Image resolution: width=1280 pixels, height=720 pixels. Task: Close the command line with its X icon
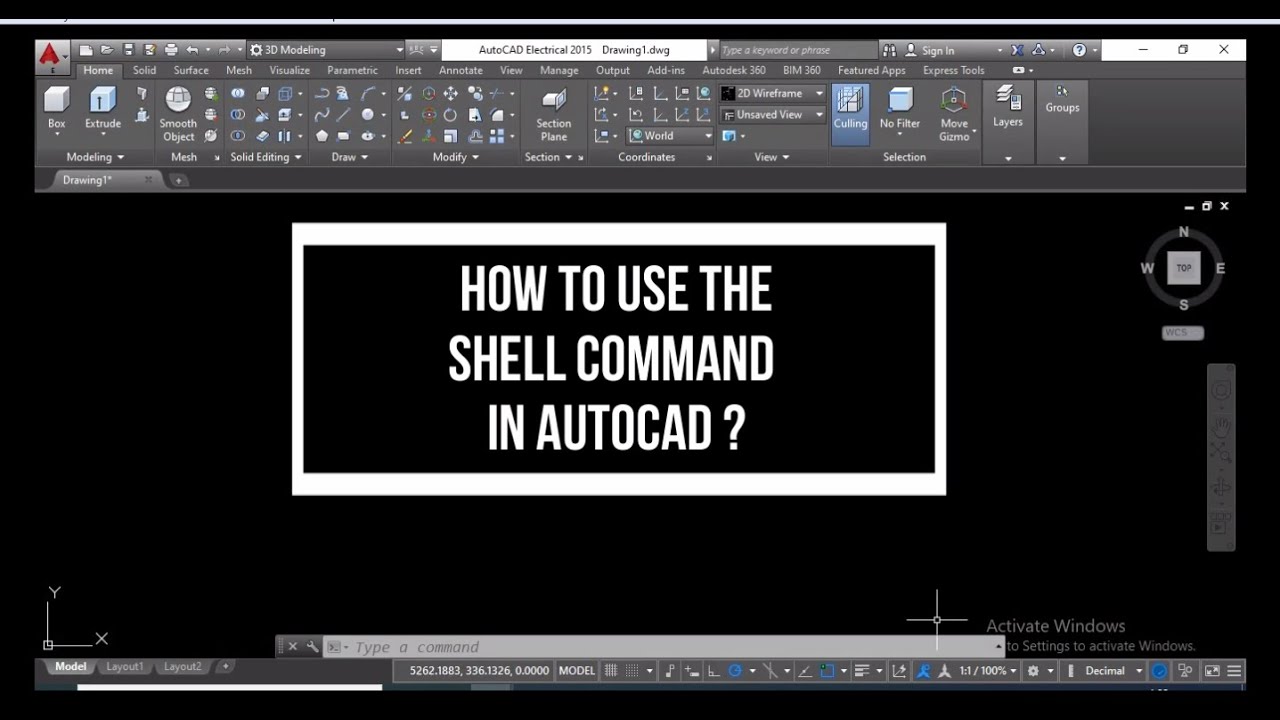[292, 647]
